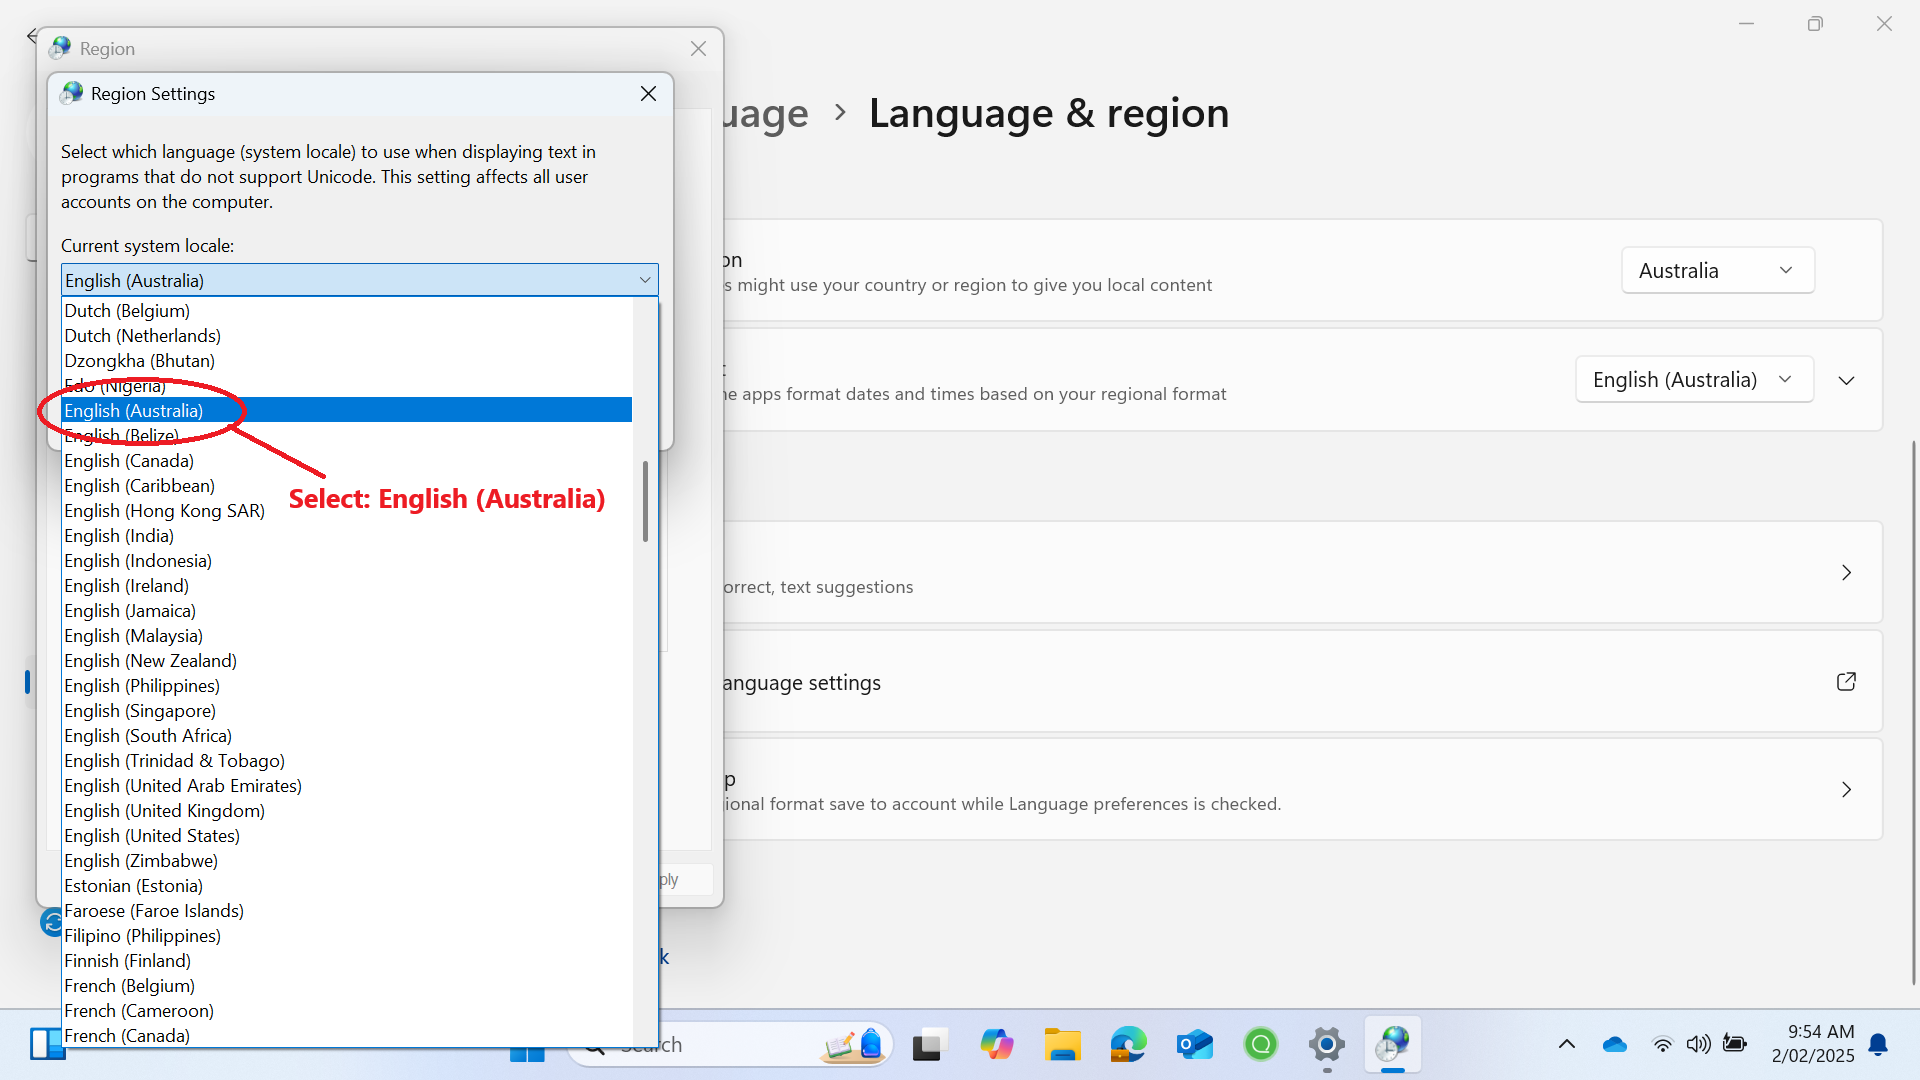Select English (United States) from the list

click(152, 836)
